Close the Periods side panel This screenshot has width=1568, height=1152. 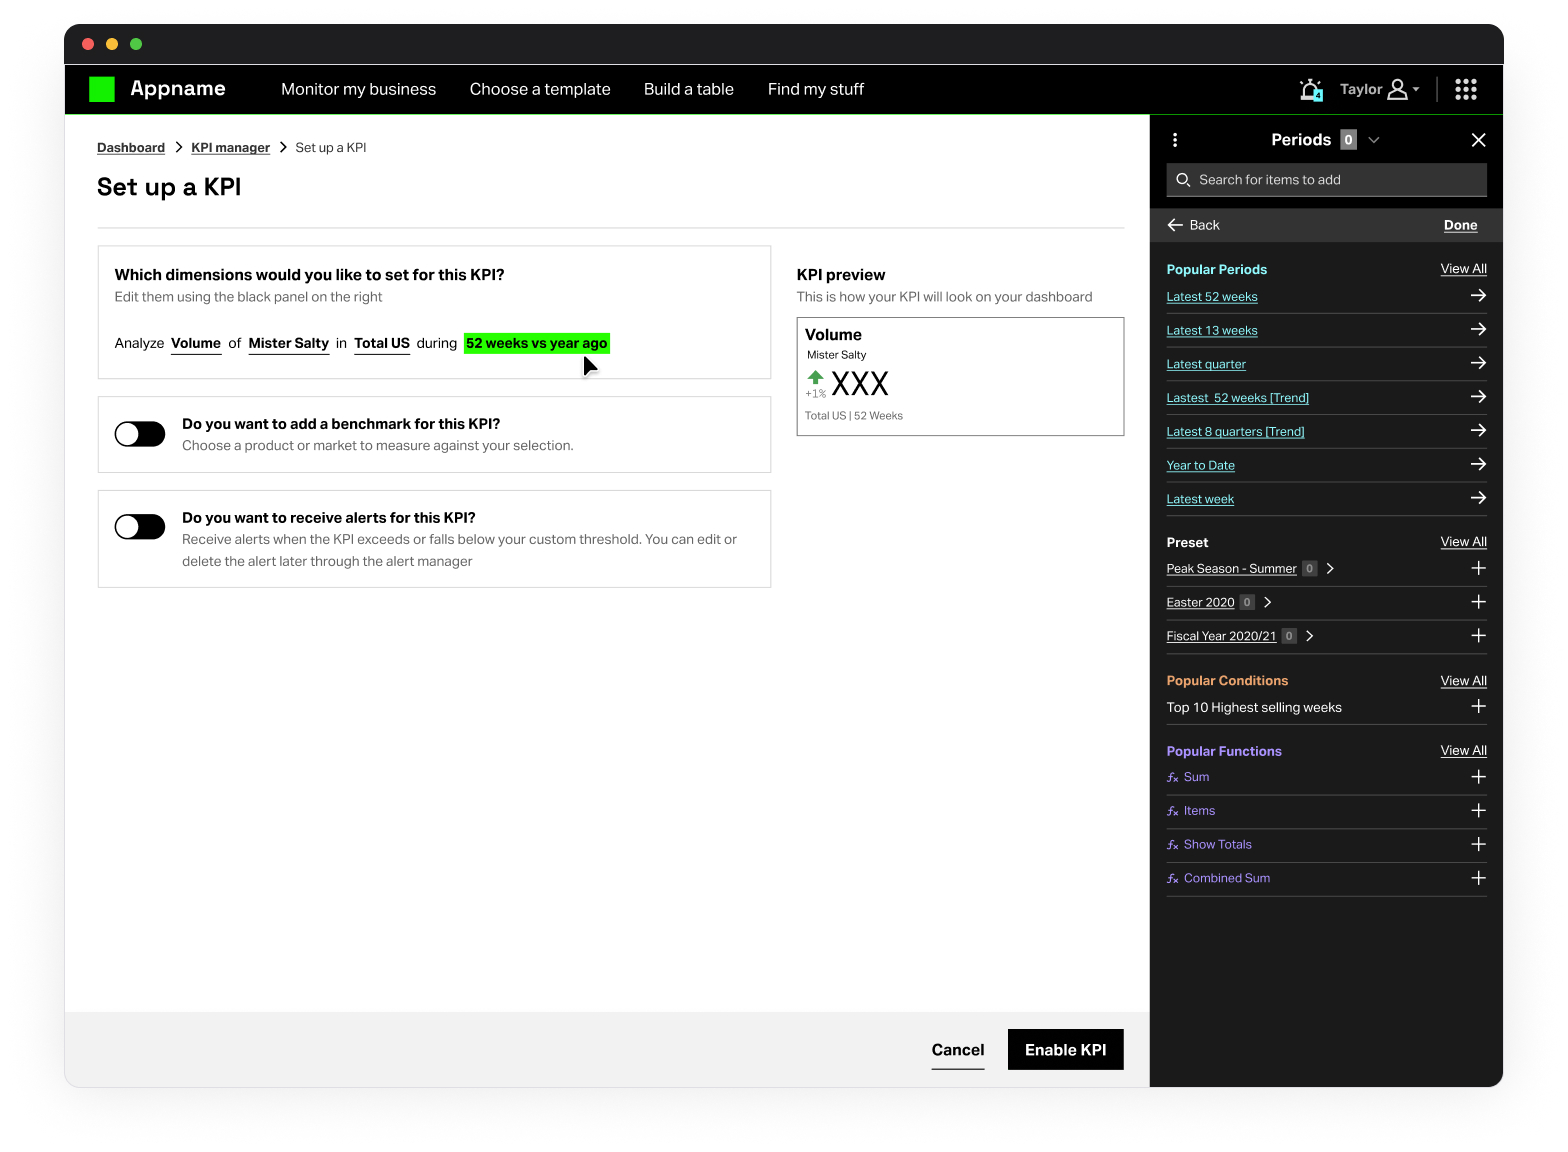[1478, 140]
